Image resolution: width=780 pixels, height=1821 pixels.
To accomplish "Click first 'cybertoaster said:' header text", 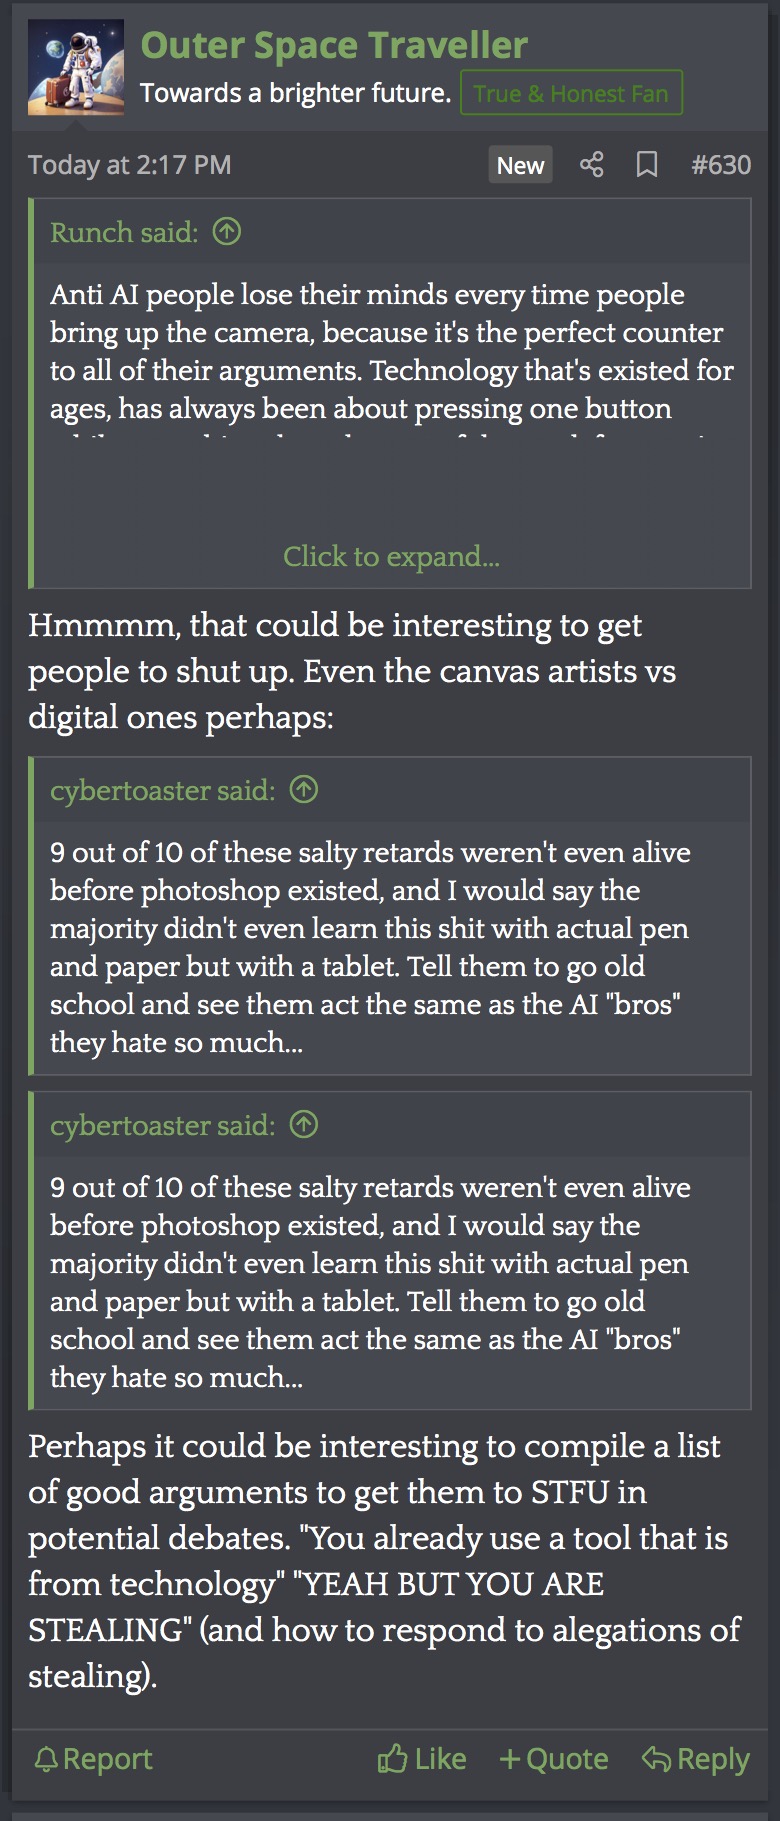I will pyautogui.click(x=162, y=790).
